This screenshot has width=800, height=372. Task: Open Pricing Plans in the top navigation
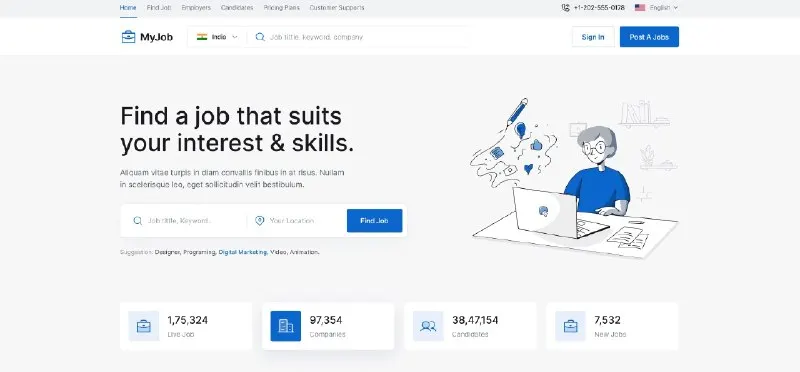[x=282, y=8]
